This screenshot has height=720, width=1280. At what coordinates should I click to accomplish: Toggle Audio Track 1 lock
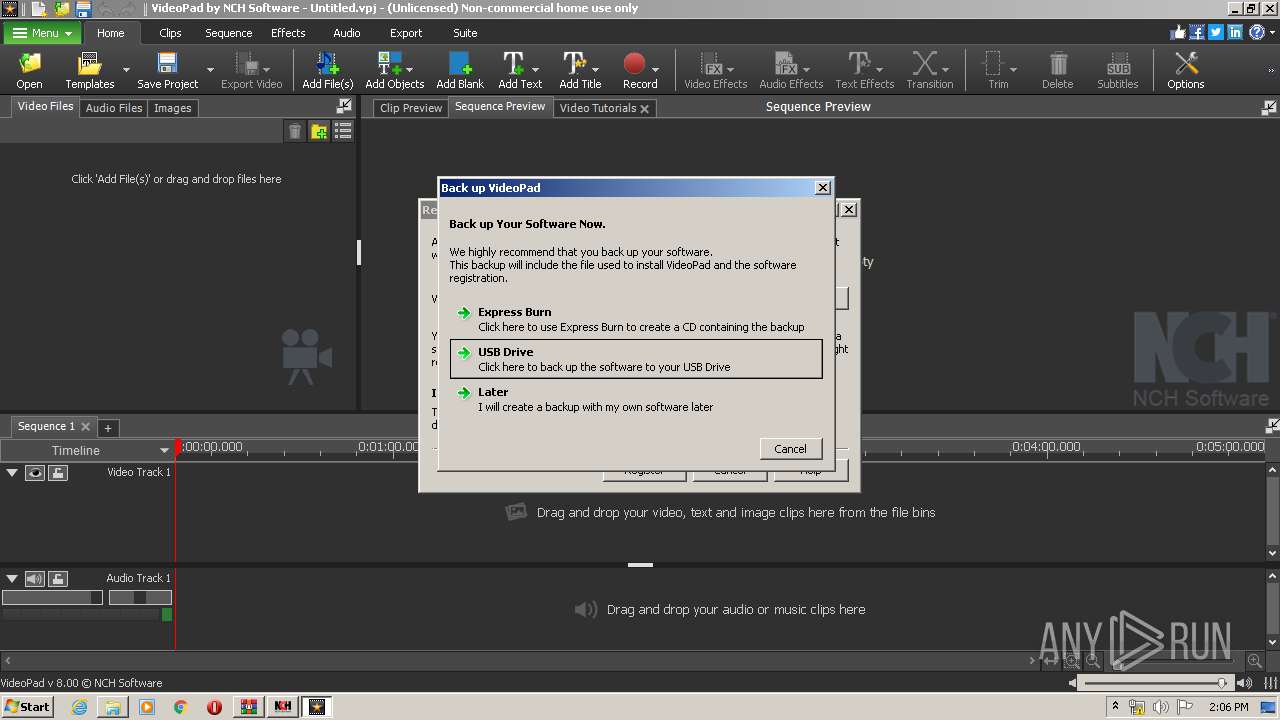pyautogui.click(x=58, y=579)
